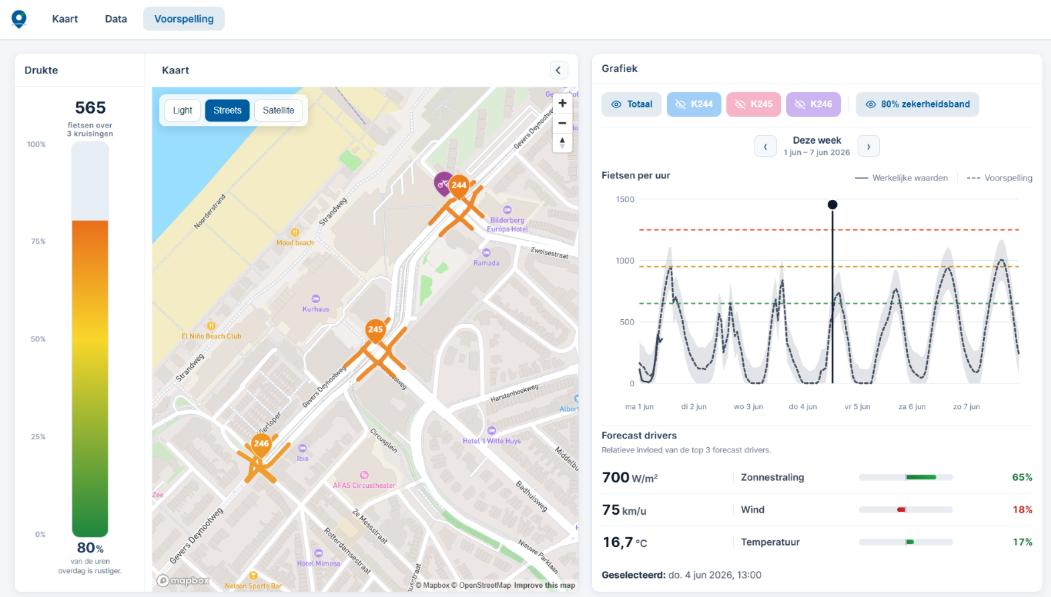Click the 700 W/m² value
The image size is (1051, 597).
pos(630,477)
